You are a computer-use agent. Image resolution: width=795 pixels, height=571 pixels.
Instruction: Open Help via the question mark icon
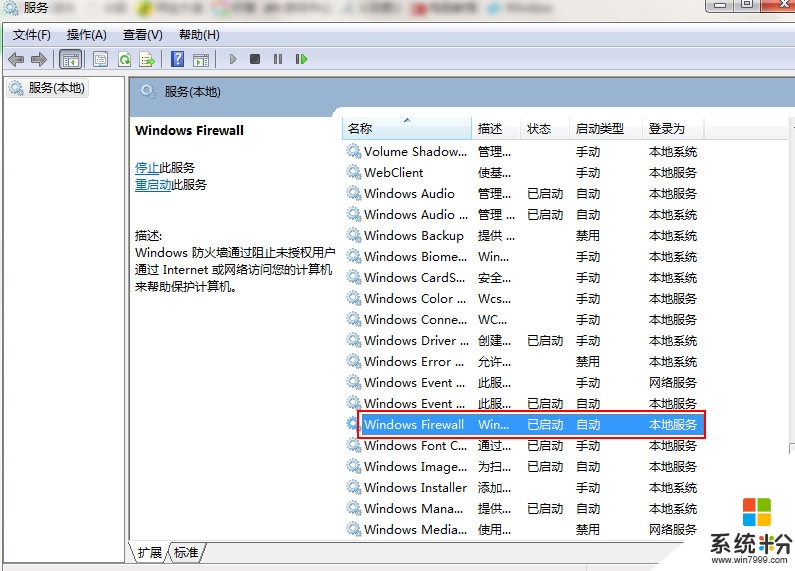[x=177, y=59]
